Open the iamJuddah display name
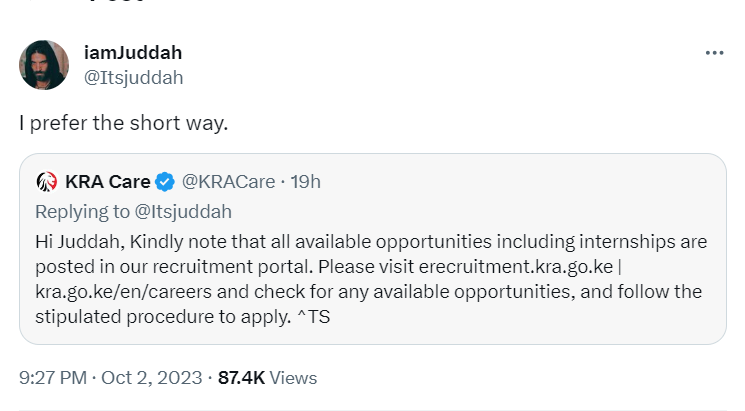This screenshot has width=745, height=411. click(133, 52)
